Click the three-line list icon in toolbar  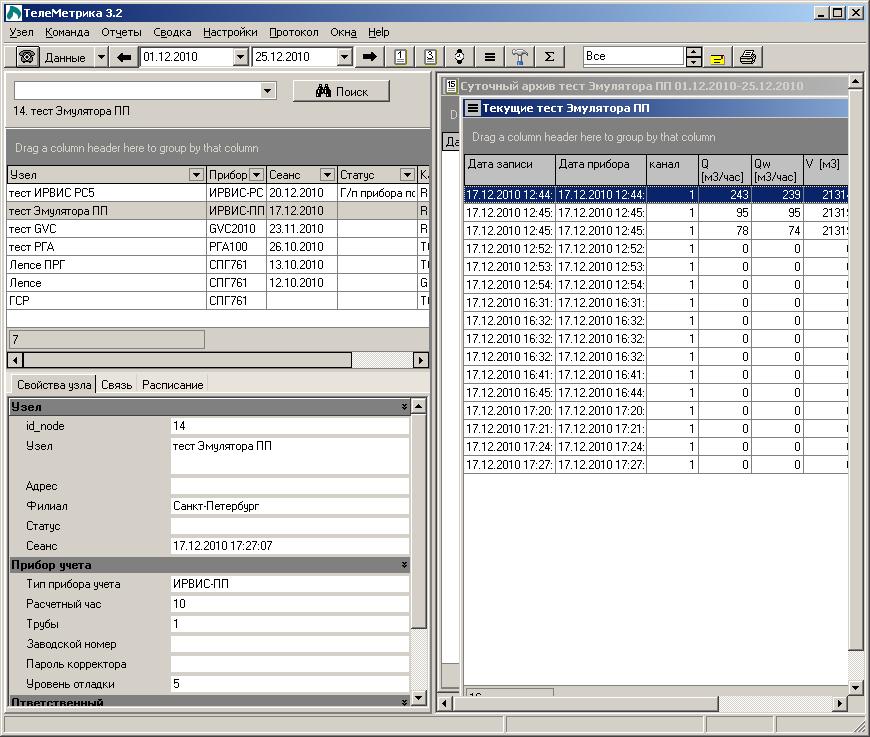(x=489, y=57)
